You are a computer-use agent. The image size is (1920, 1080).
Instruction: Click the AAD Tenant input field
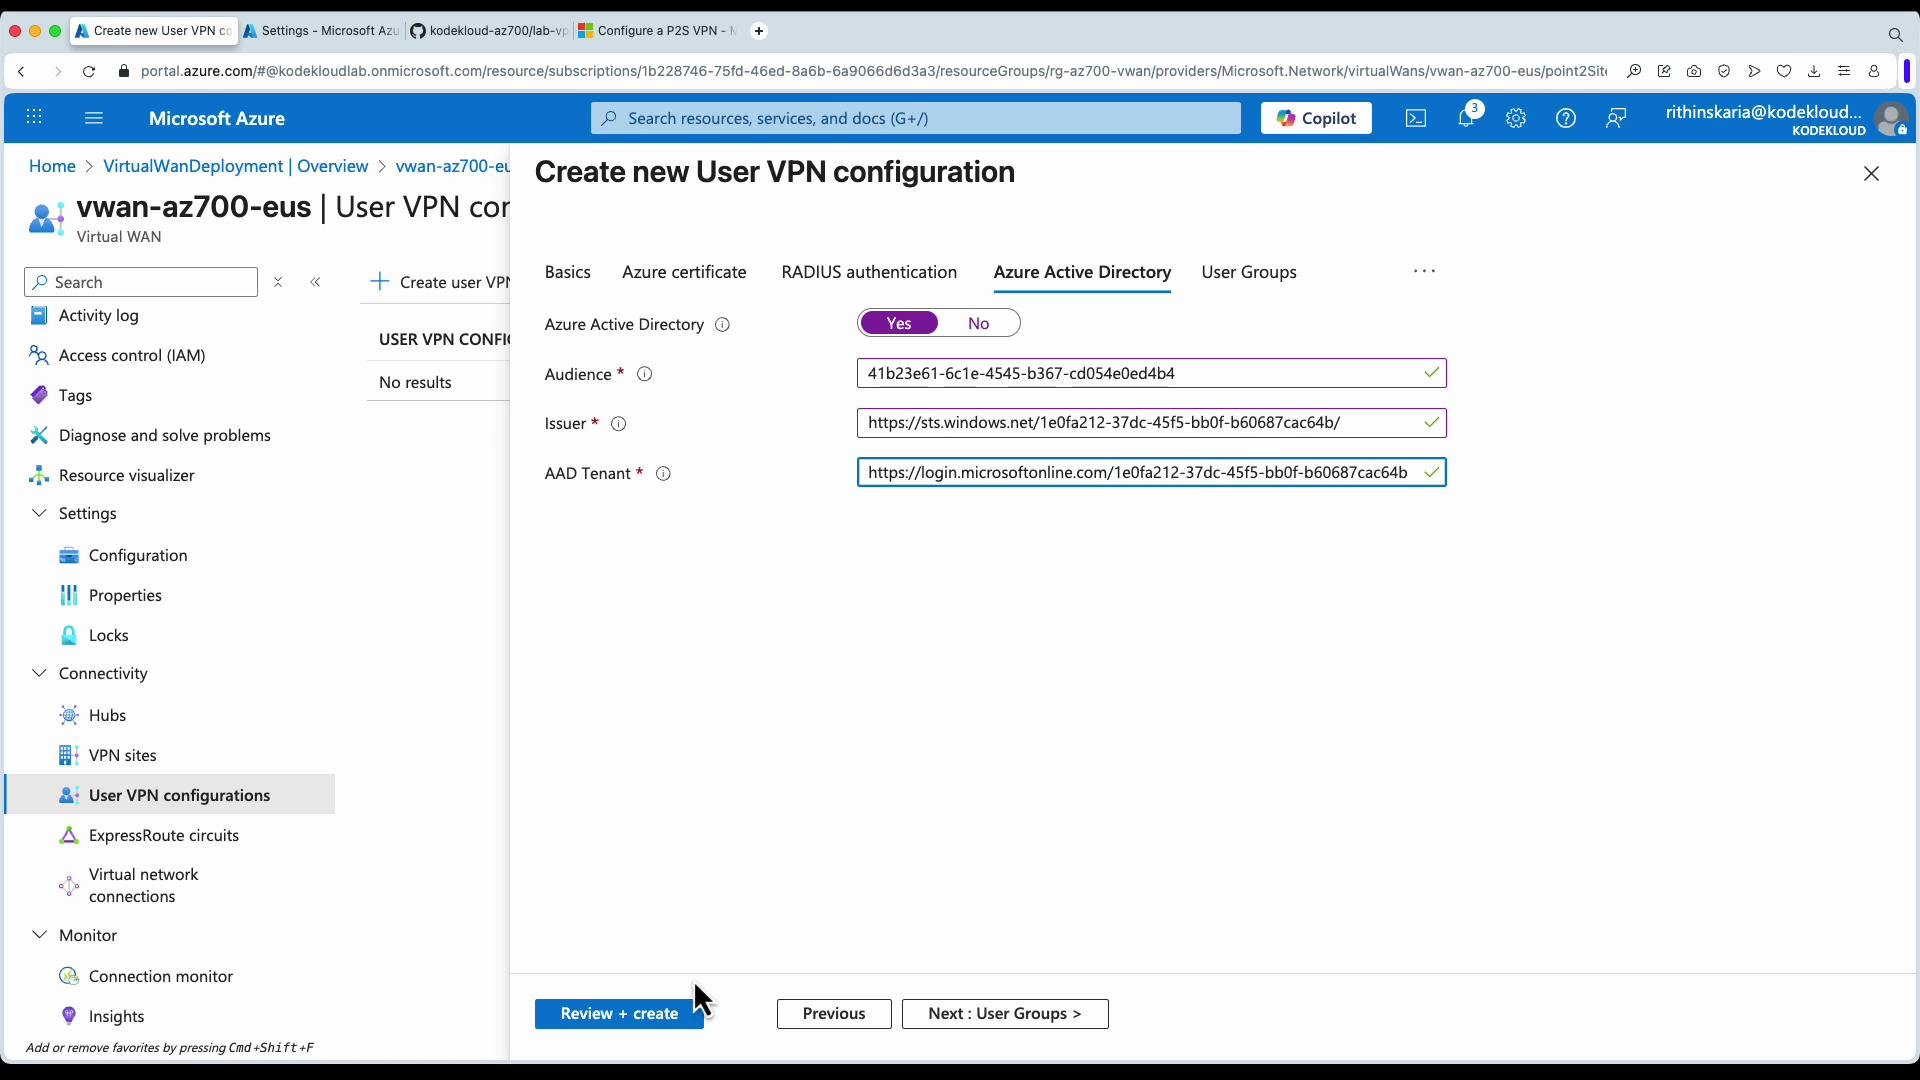click(1152, 473)
